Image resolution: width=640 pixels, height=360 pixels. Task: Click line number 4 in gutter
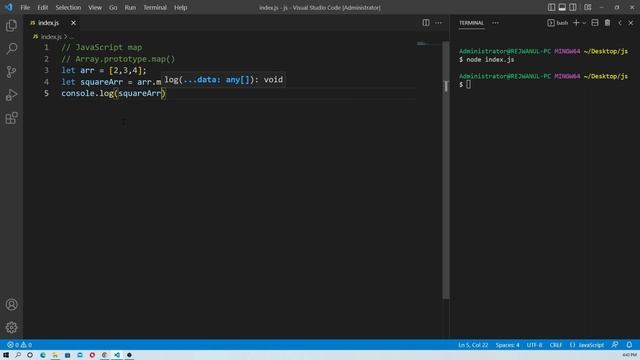46,82
